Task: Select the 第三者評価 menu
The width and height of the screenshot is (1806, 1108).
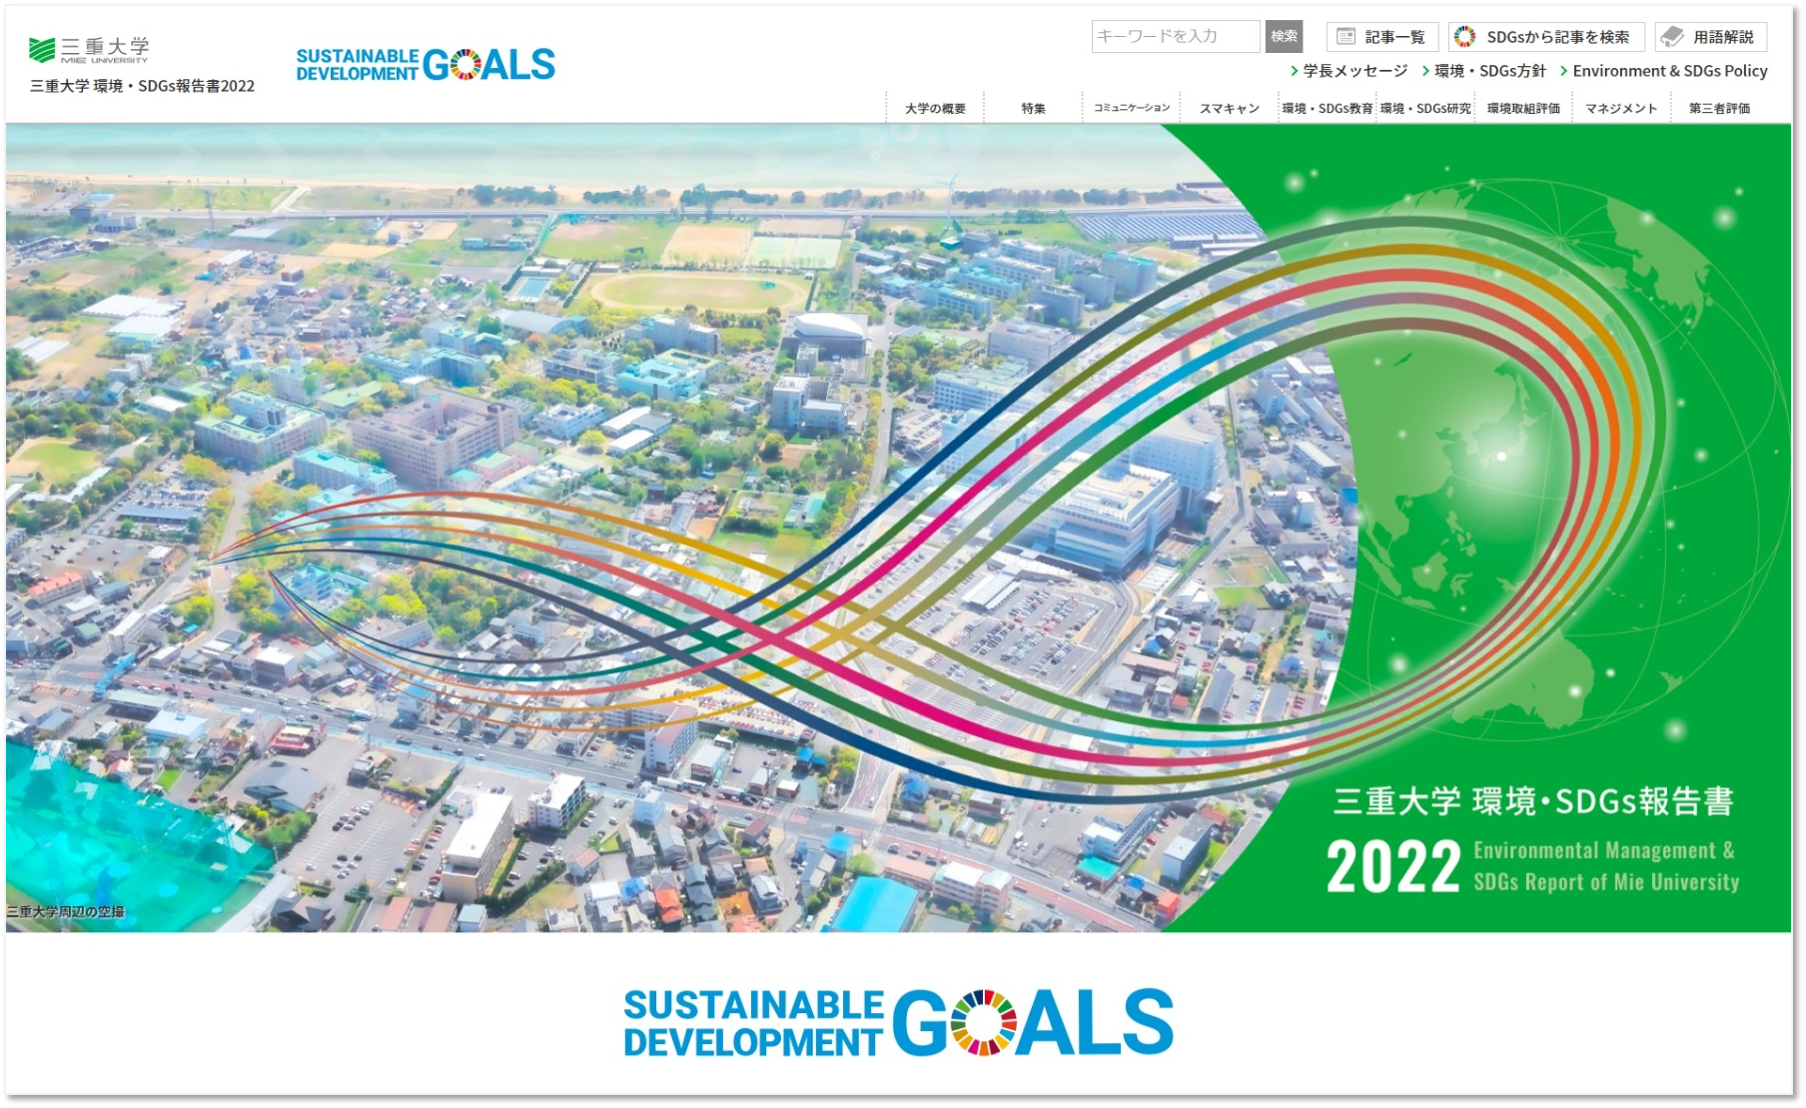Action: pos(1719,108)
